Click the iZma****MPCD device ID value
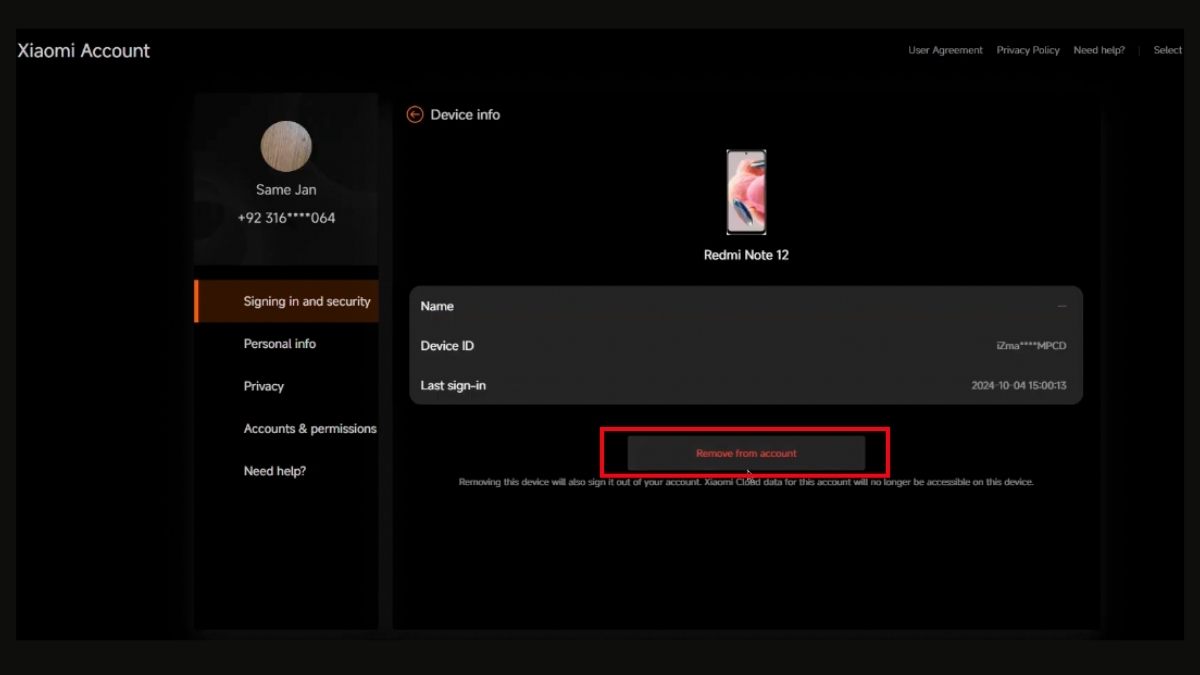The width and height of the screenshot is (1200, 675). pos(1031,346)
